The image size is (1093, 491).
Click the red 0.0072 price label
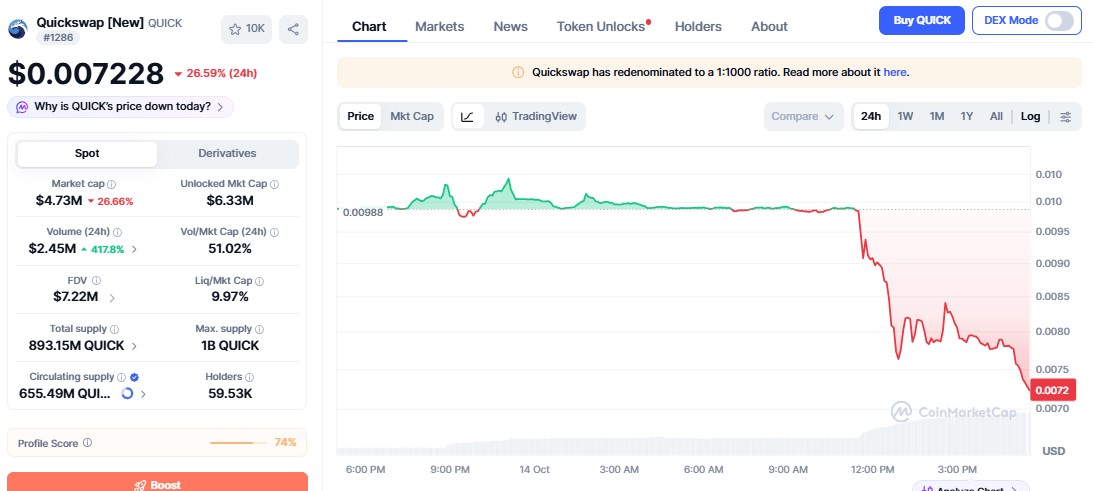click(x=1053, y=390)
